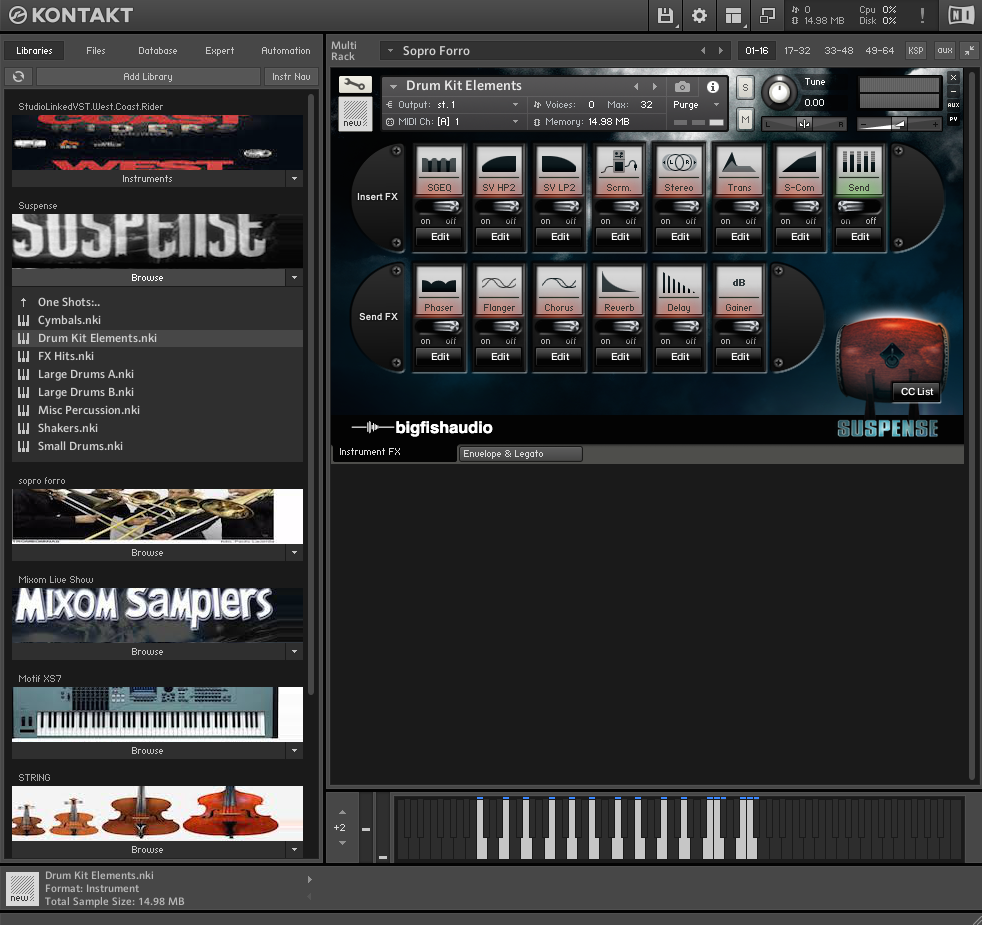
Task: Open the Sopro Forro multi dropdown
Action: click(x=390, y=51)
